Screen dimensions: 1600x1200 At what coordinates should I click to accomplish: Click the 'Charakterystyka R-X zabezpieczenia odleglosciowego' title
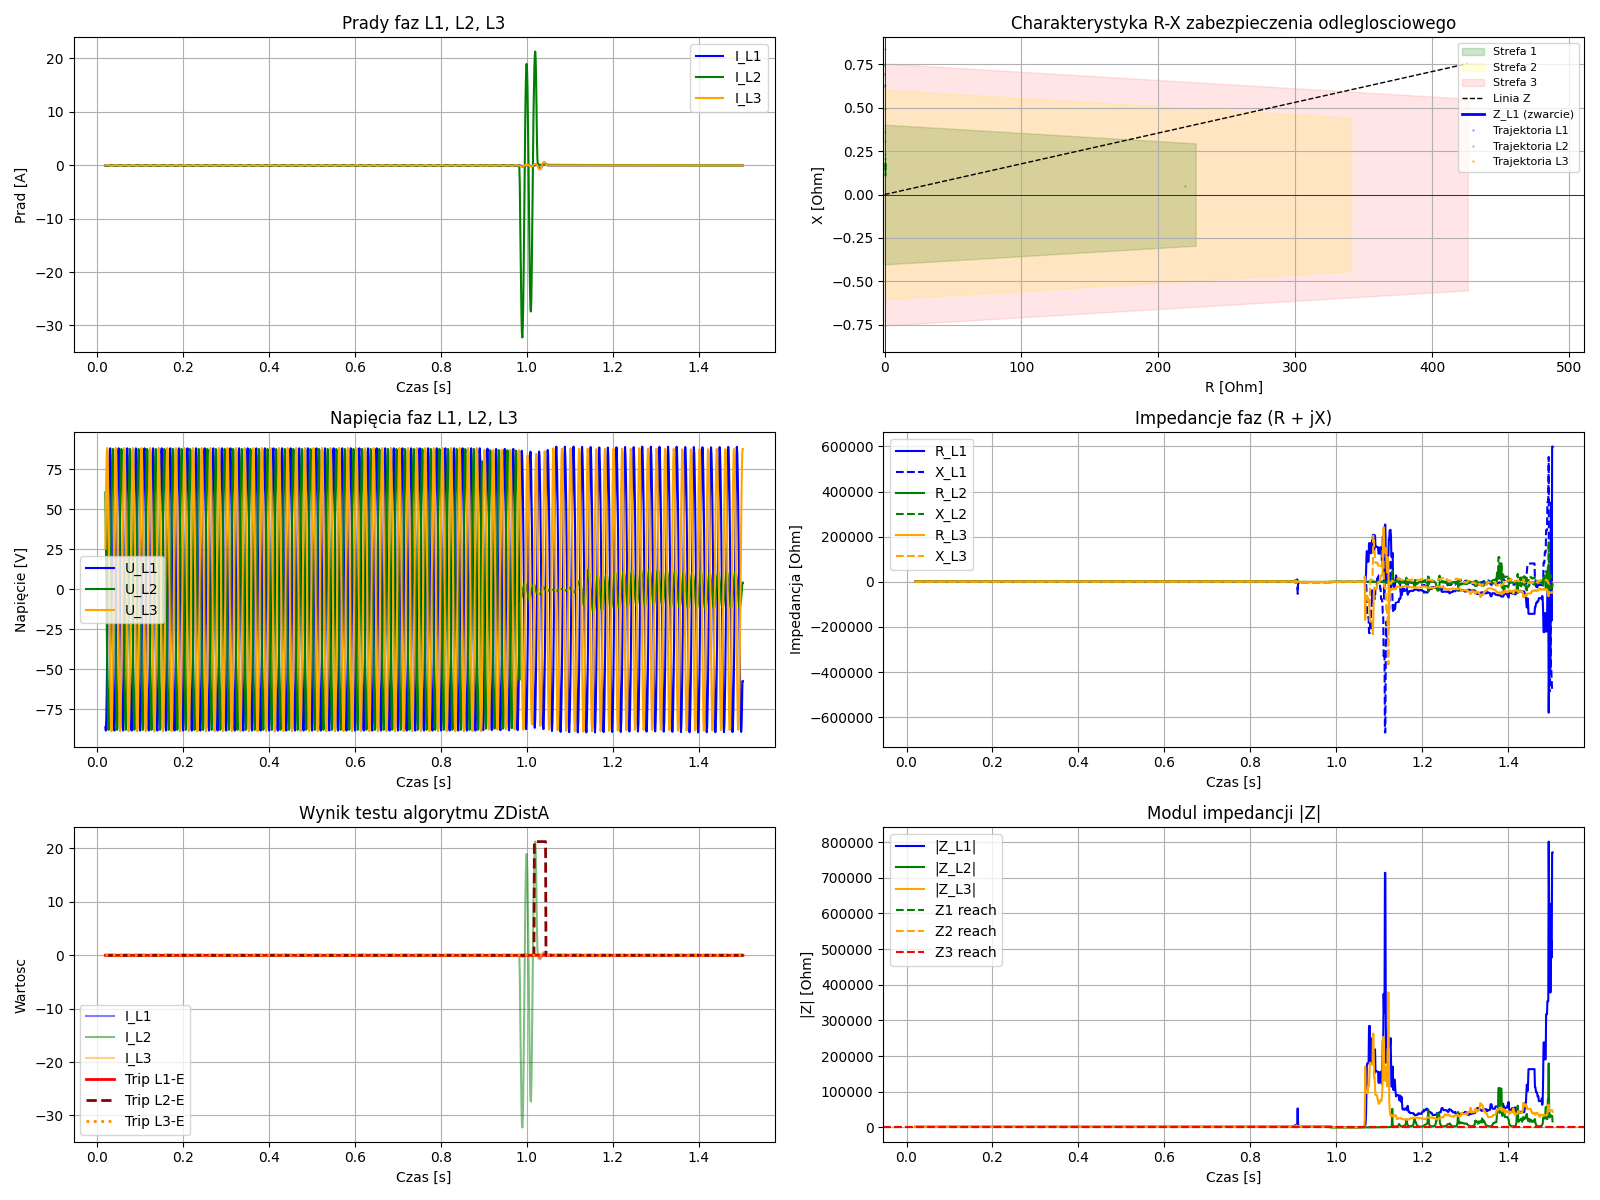[x=1233, y=23]
